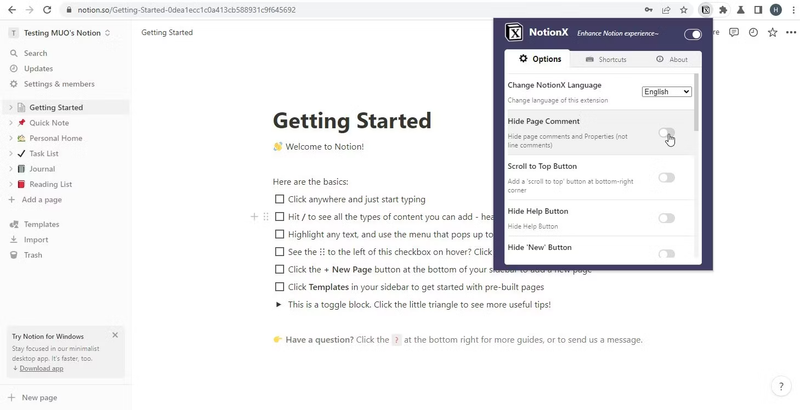Enable the Hide Page Comment toggle
This screenshot has width=800, height=410.
tap(666, 133)
